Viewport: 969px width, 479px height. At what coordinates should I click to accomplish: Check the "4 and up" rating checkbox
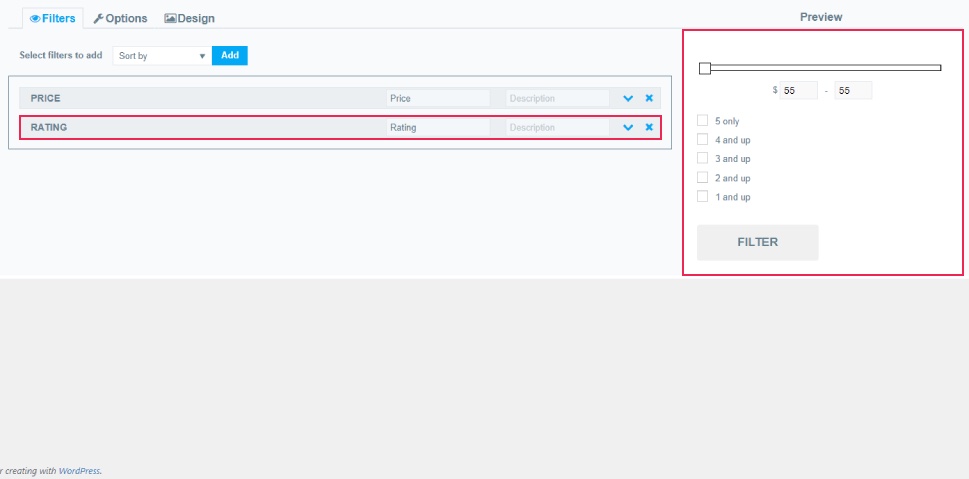pos(702,139)
